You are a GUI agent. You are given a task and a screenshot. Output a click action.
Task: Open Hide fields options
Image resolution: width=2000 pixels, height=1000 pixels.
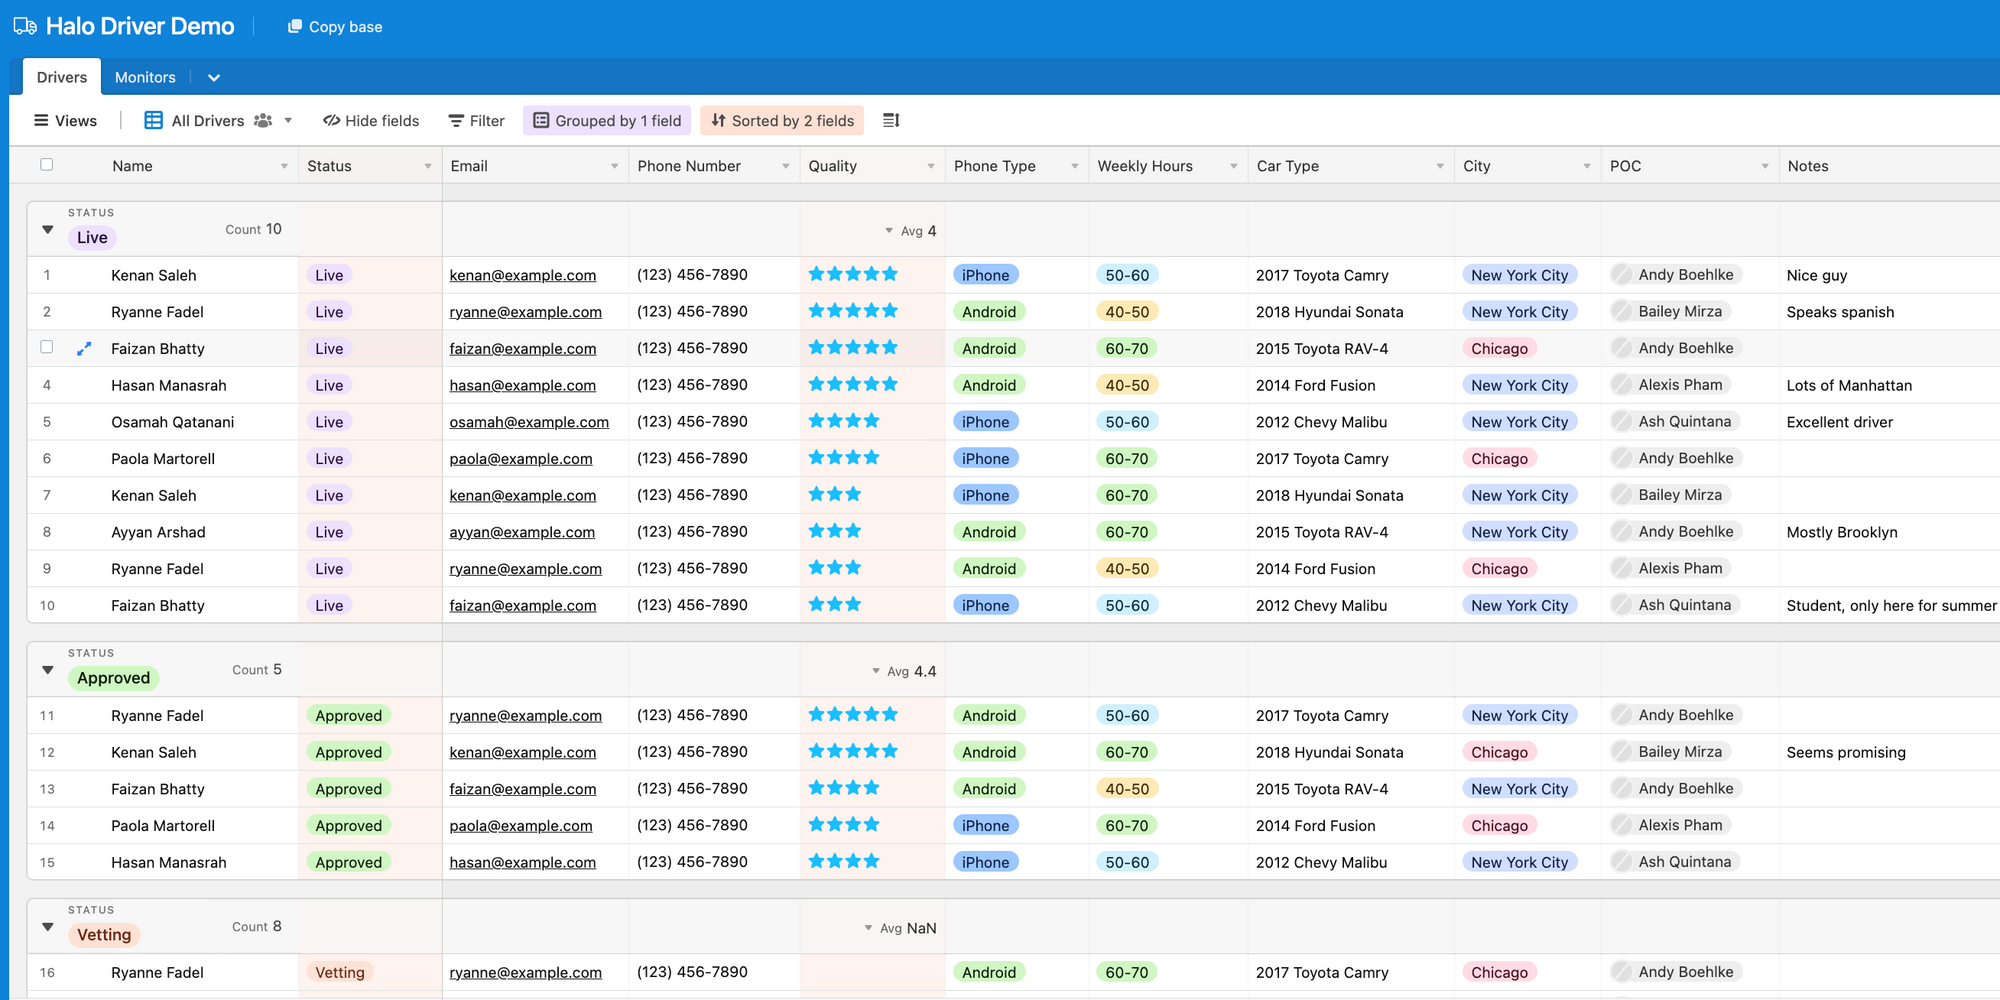(x=370, y=120)
